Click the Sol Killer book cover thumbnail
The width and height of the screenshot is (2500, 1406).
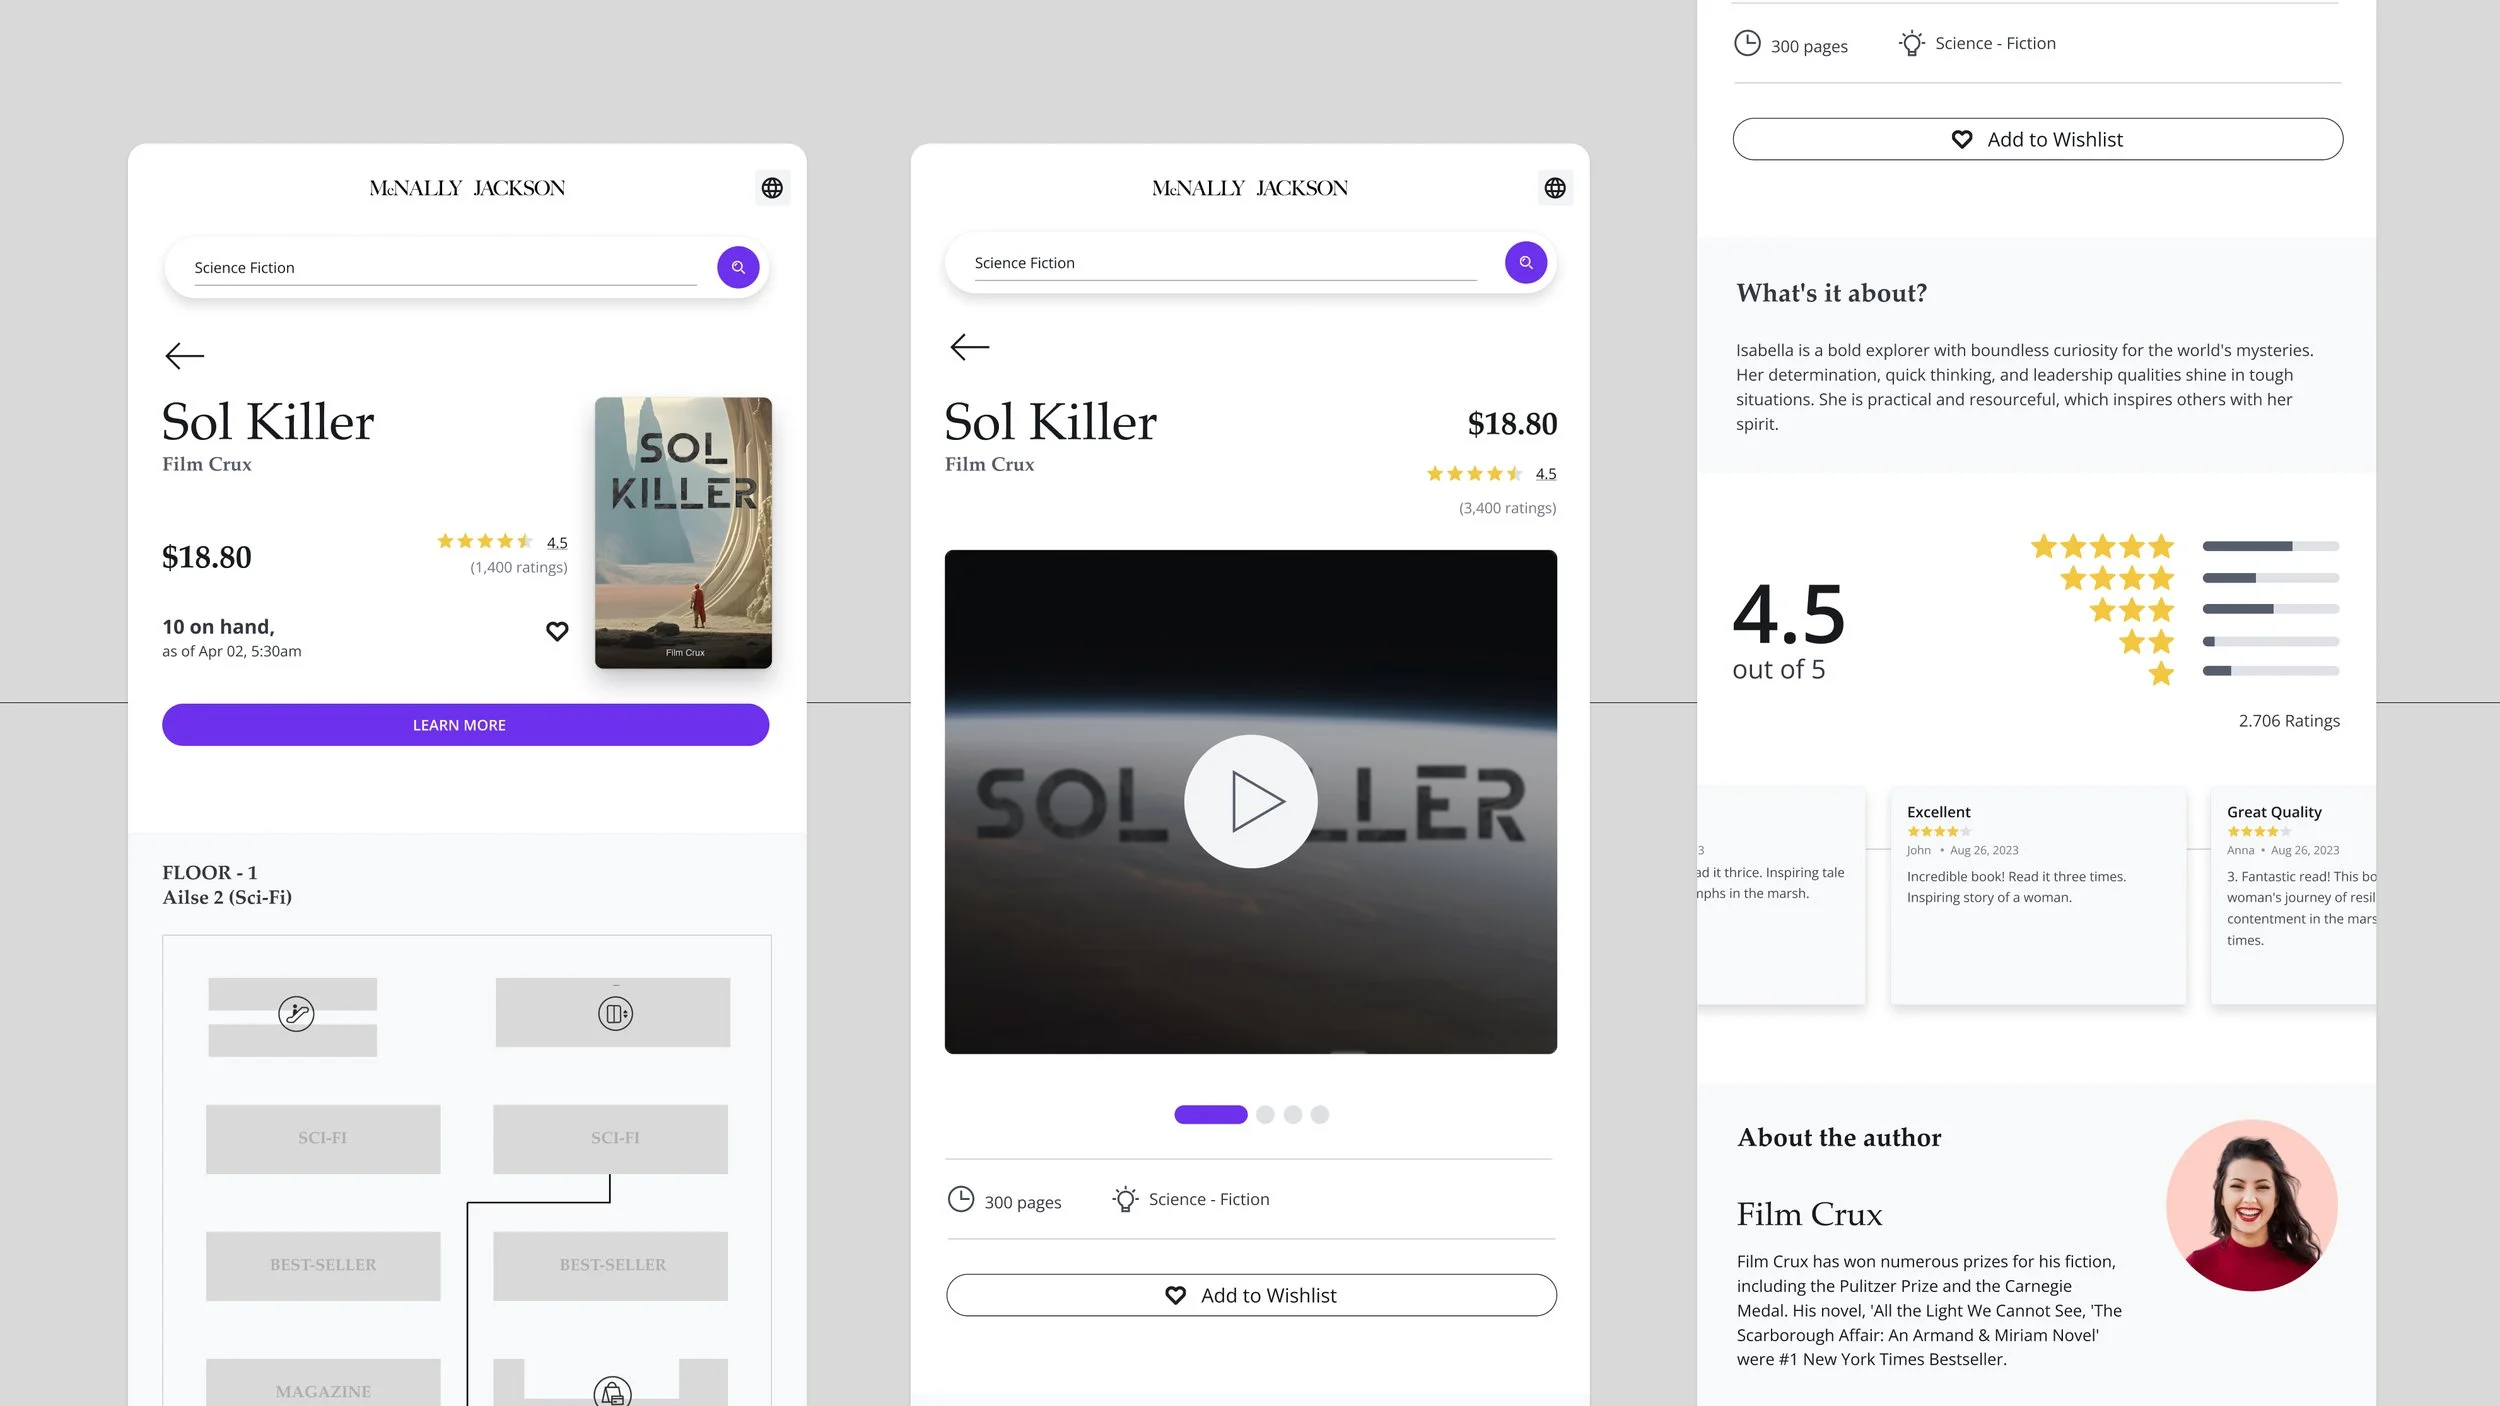pyautogui.click(x=683, y=532)
